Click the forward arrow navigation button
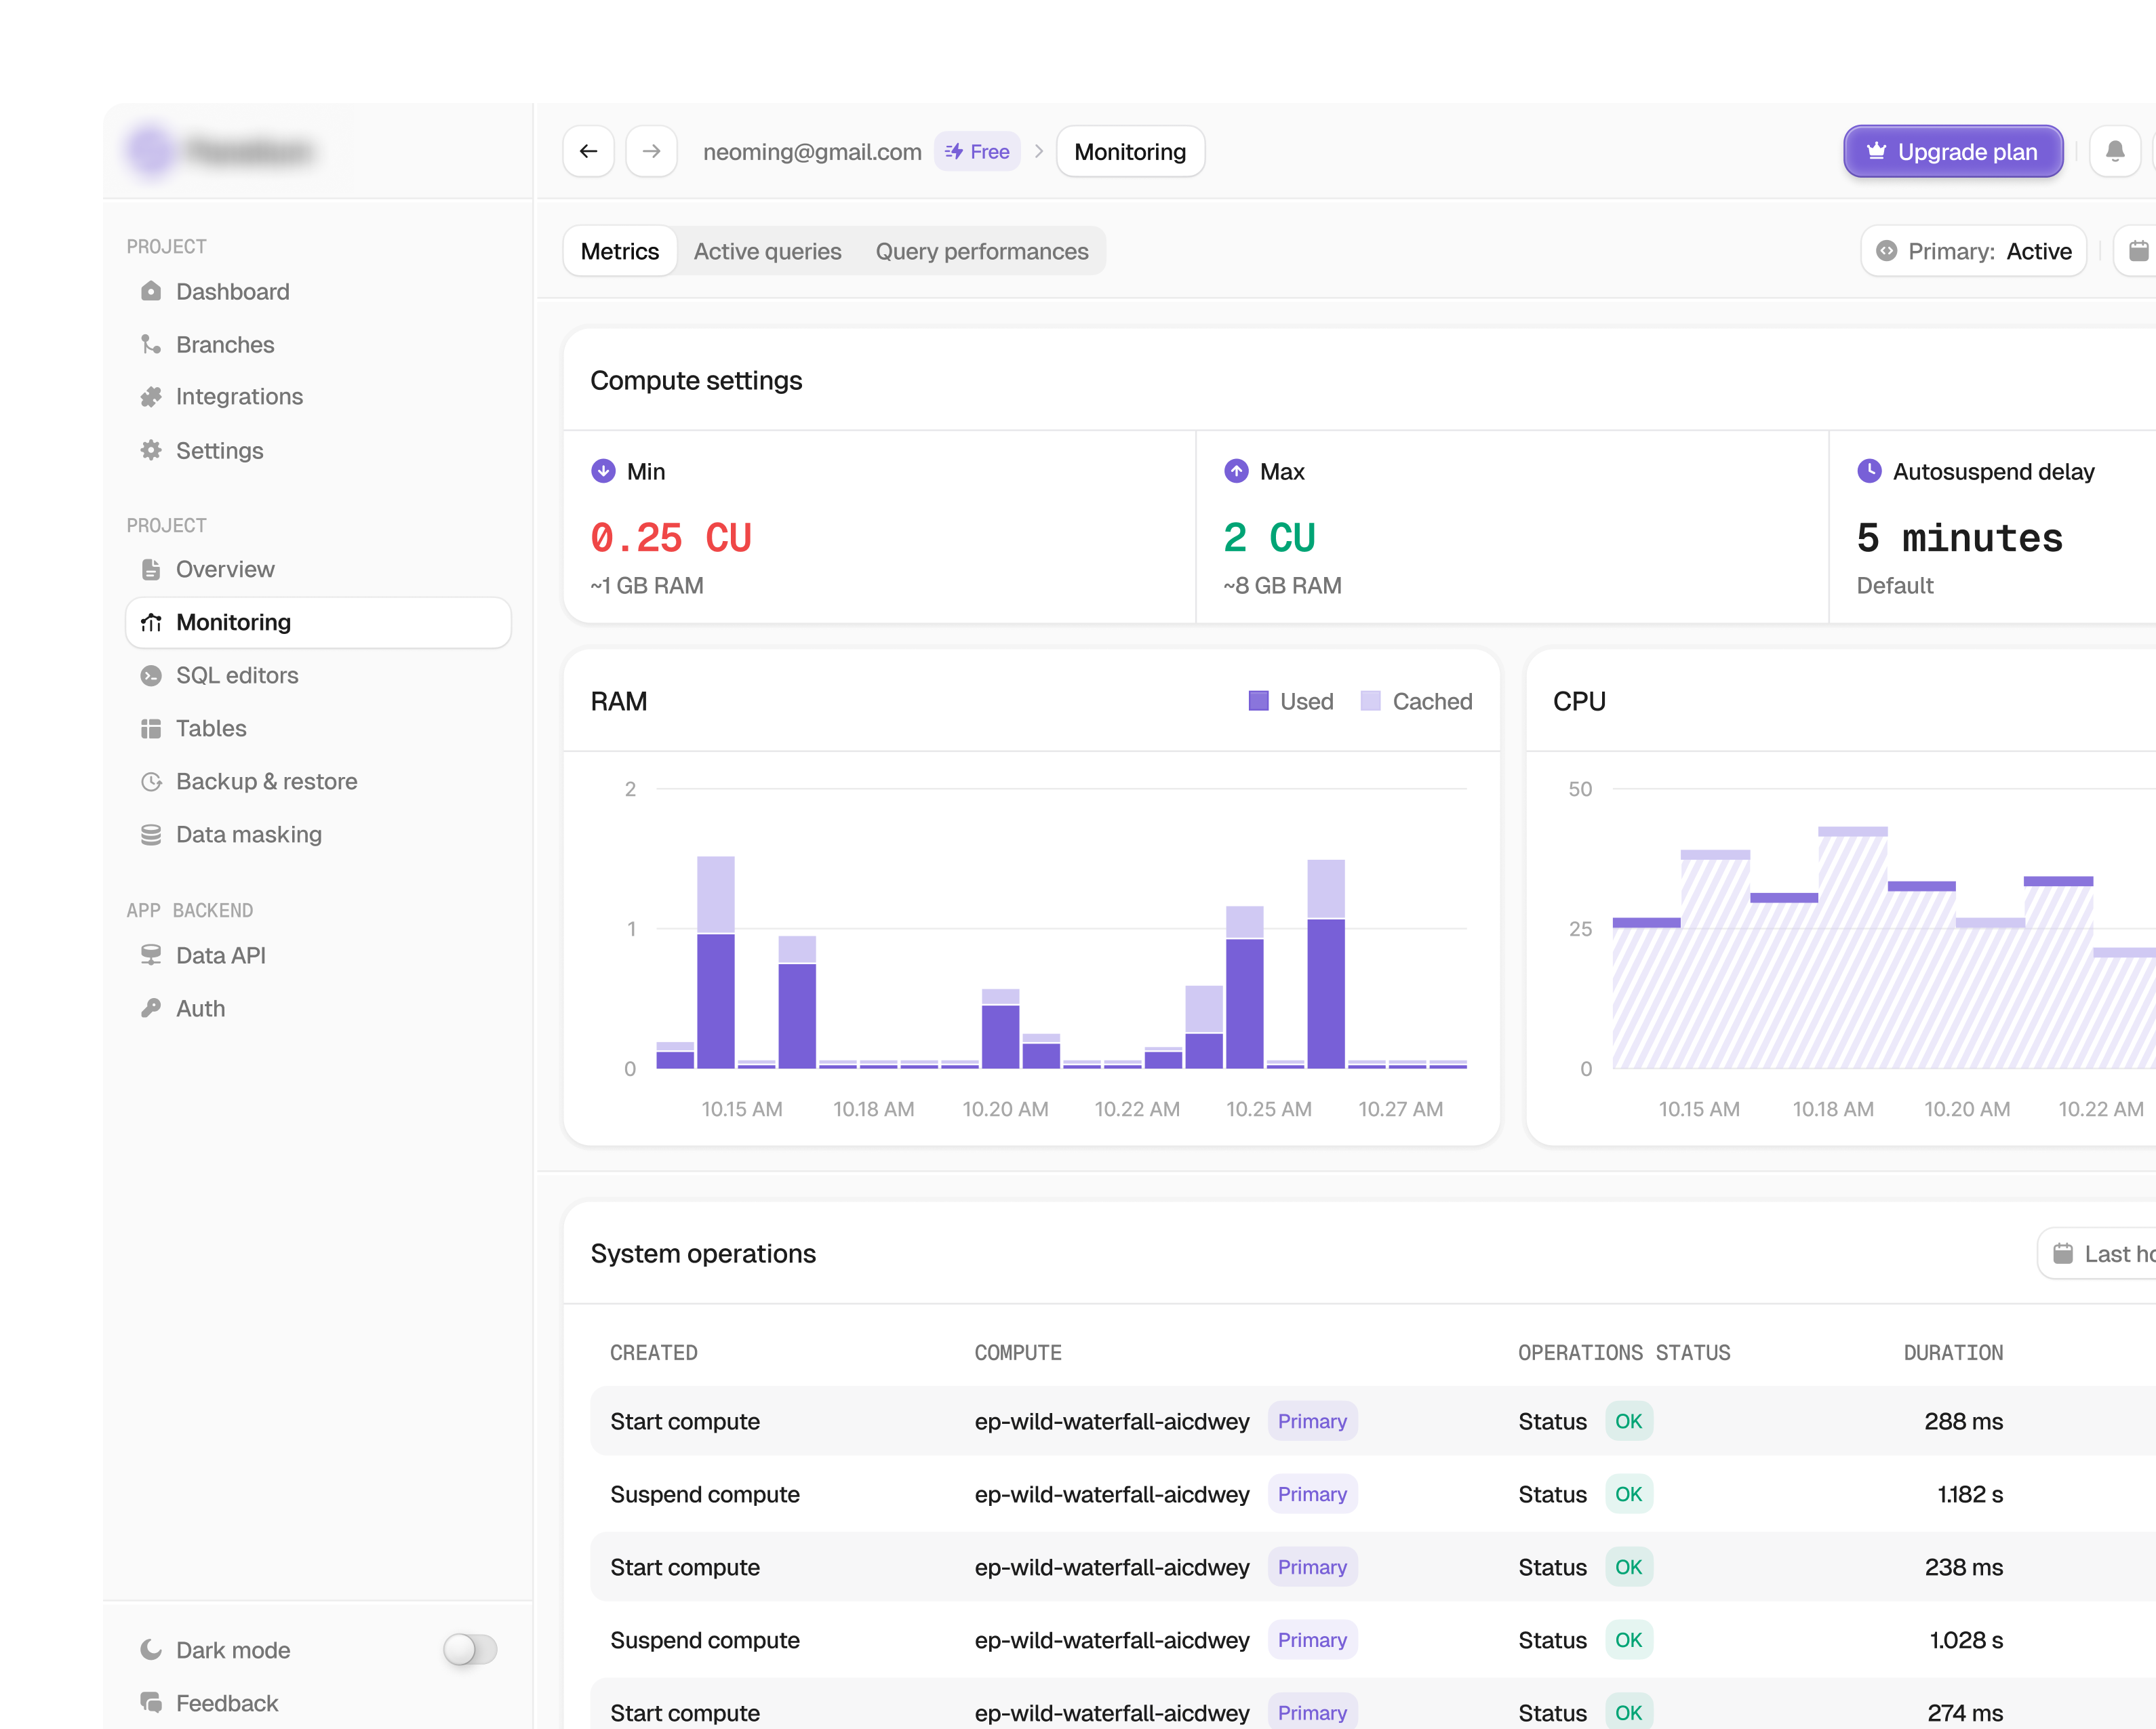Screen dimensions: 2156x1729 pos(651,151)
